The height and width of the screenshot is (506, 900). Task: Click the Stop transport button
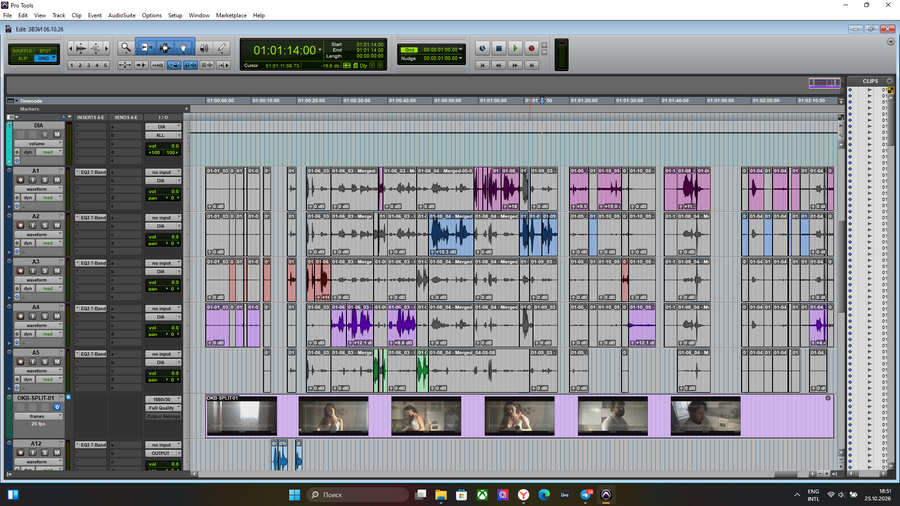[x=499, y=49]
